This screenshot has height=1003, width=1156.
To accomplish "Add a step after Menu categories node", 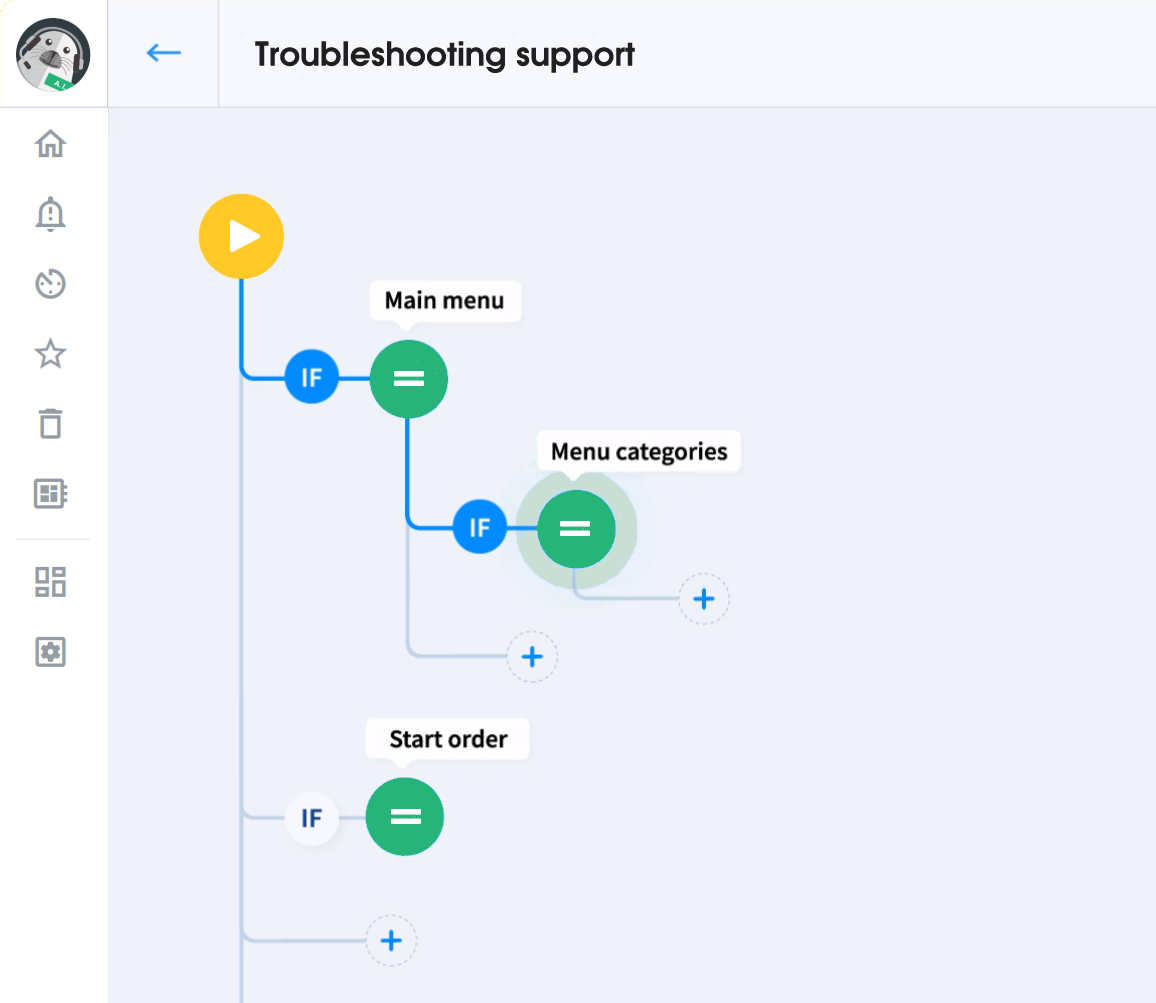I will point(704,599).
